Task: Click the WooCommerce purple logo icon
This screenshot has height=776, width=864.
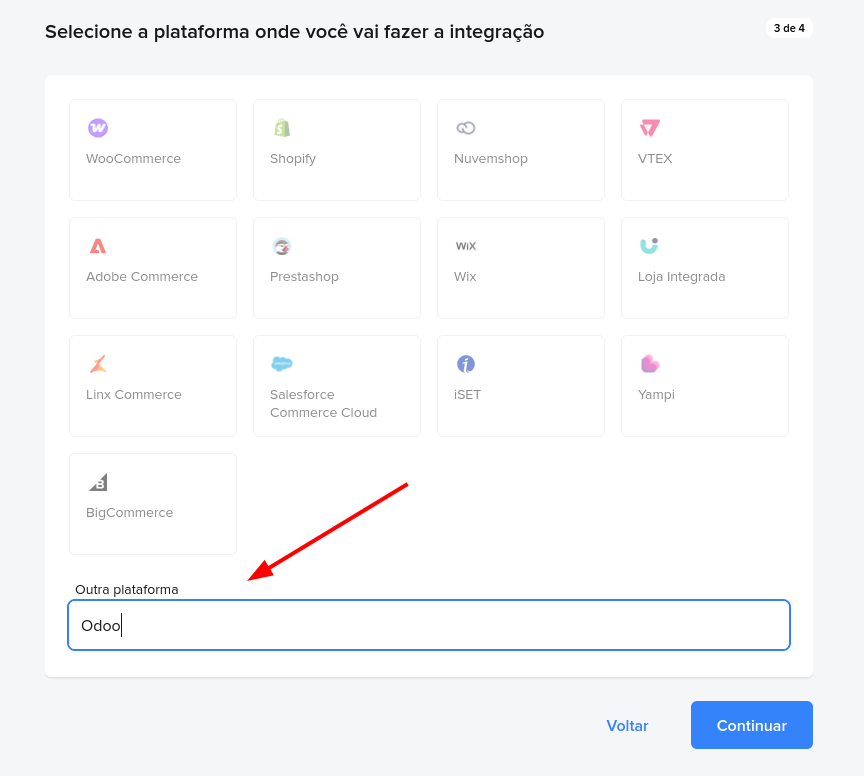Action: 98,128
